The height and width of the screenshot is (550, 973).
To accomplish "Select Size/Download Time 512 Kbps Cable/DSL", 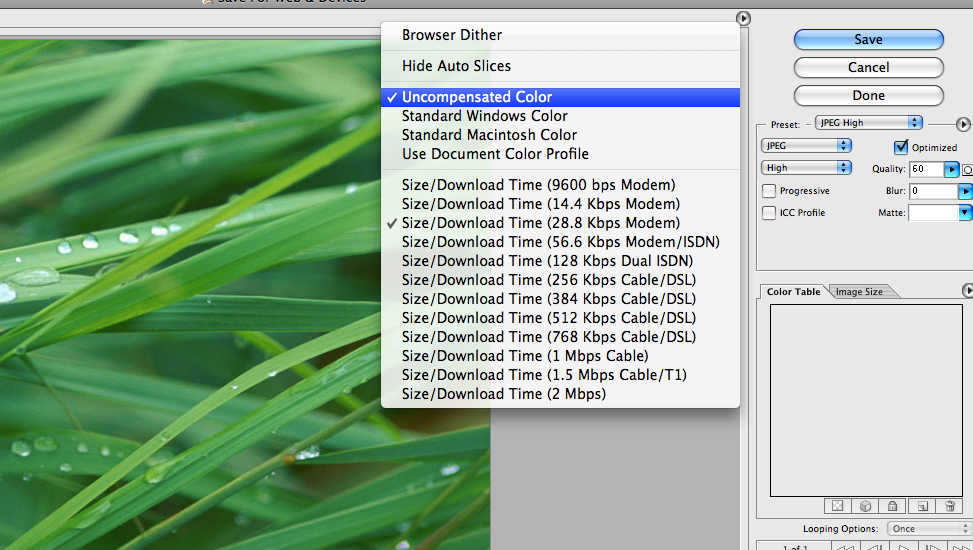I will [560, 318].
